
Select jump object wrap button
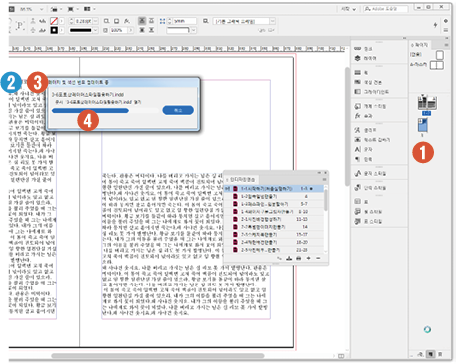pos(151,30)
